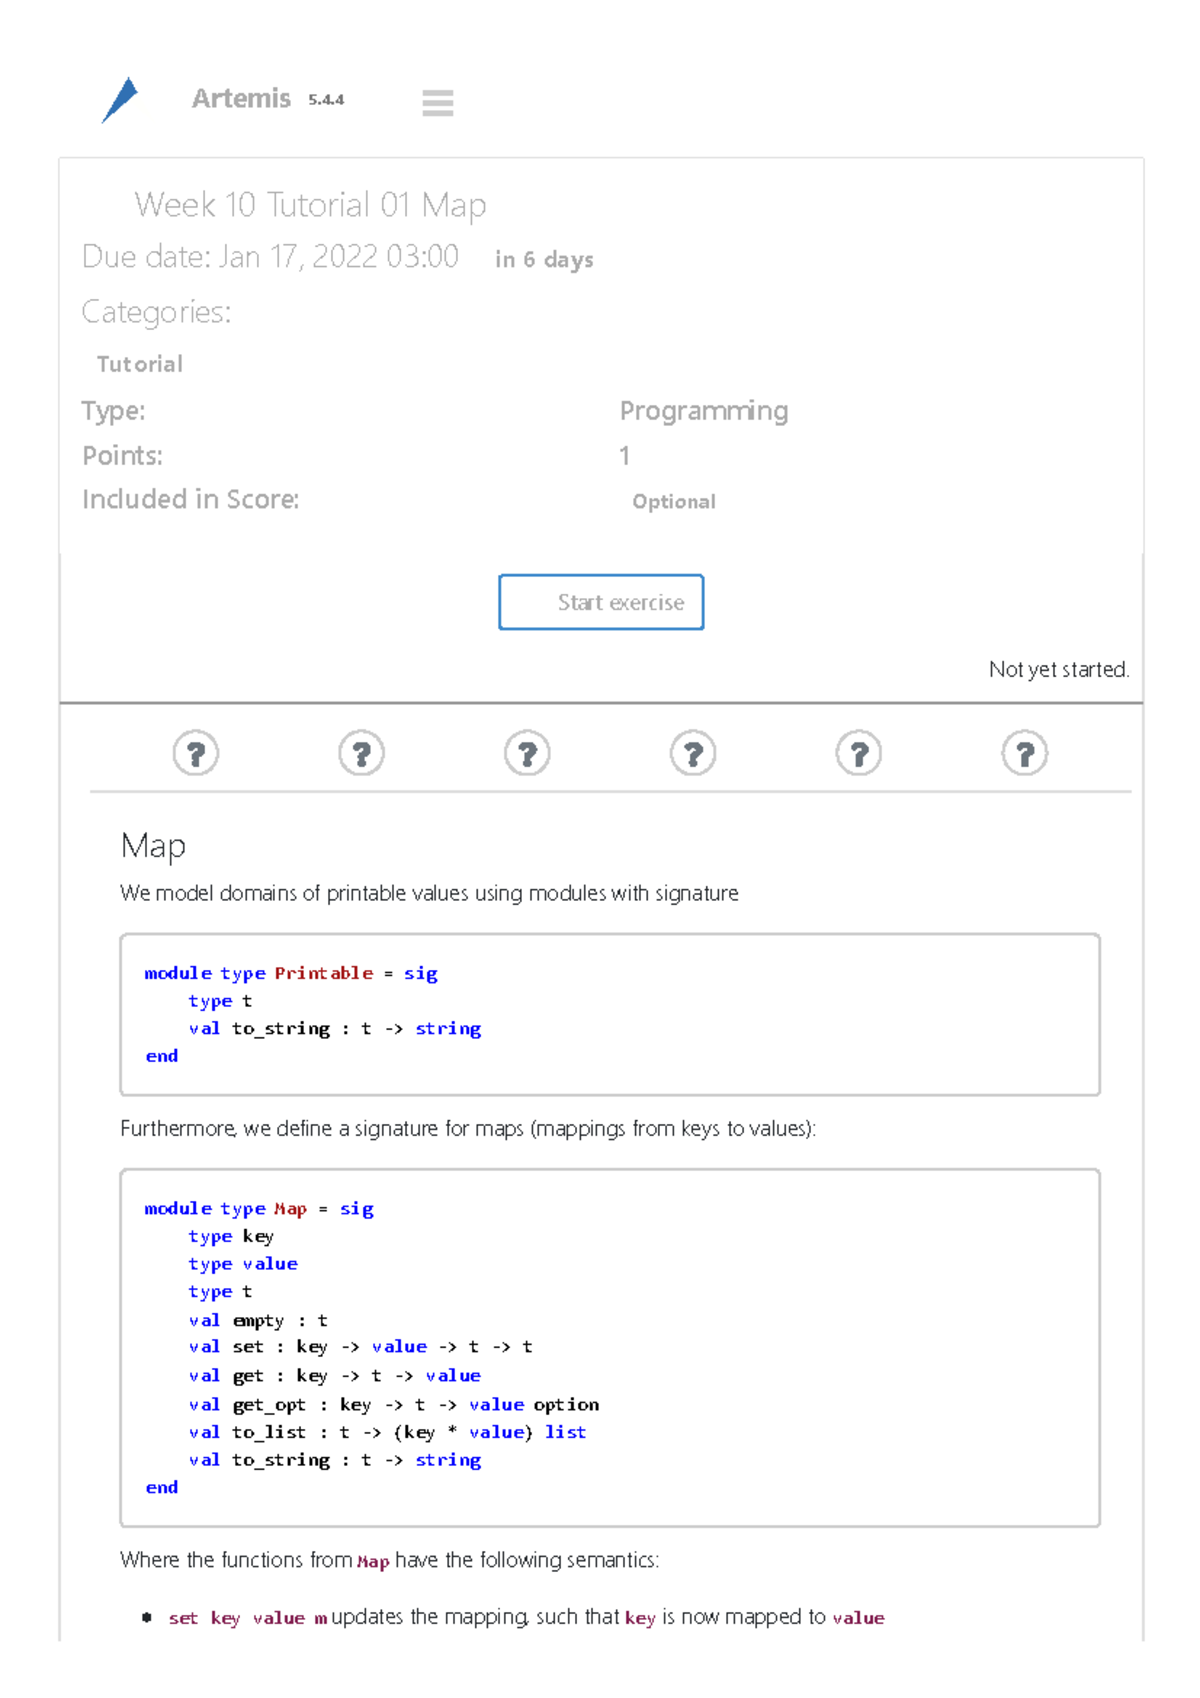Click the Artemis title link
Image resolution: width=1200 pixels, height=1698 pixels.
pos(241,99)
